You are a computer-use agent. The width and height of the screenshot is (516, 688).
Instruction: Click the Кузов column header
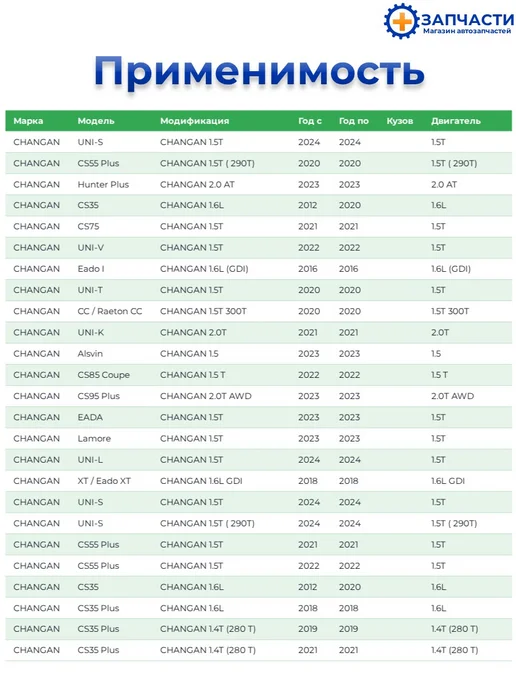pos(400,121)
